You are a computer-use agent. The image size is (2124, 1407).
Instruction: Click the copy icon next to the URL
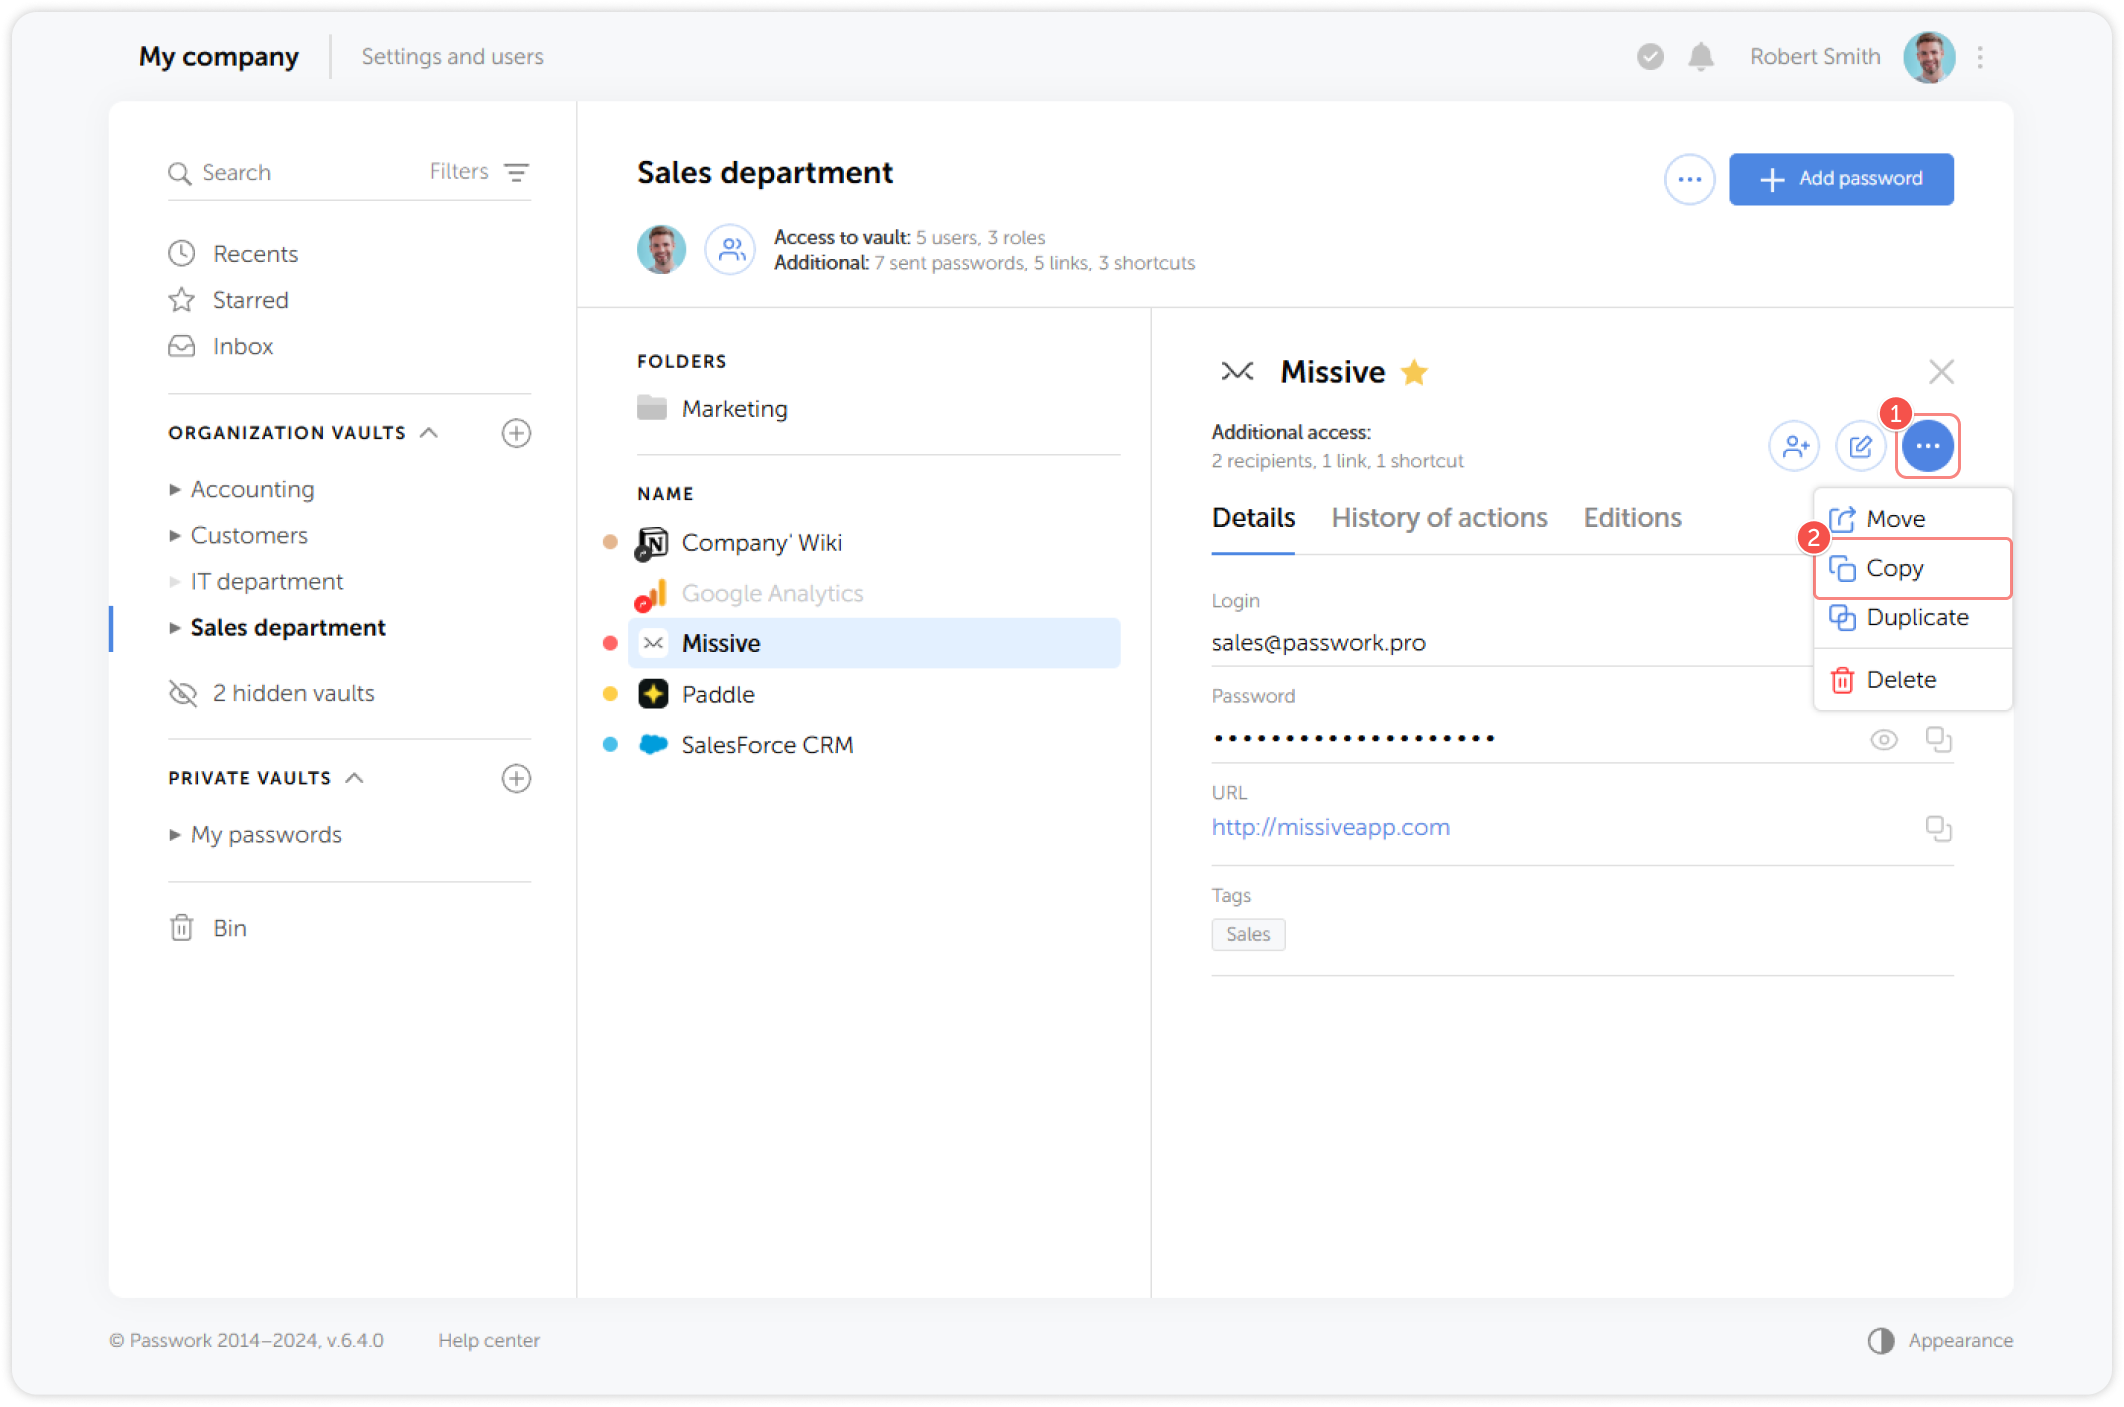coord(1938,828)
